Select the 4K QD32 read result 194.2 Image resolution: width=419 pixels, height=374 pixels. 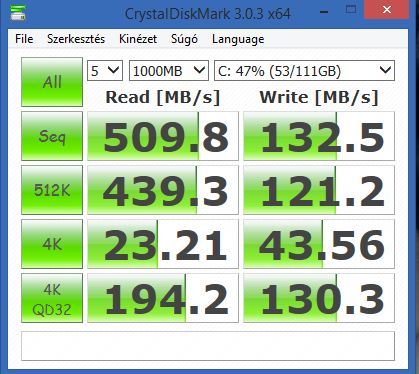(x=163, y=298)
